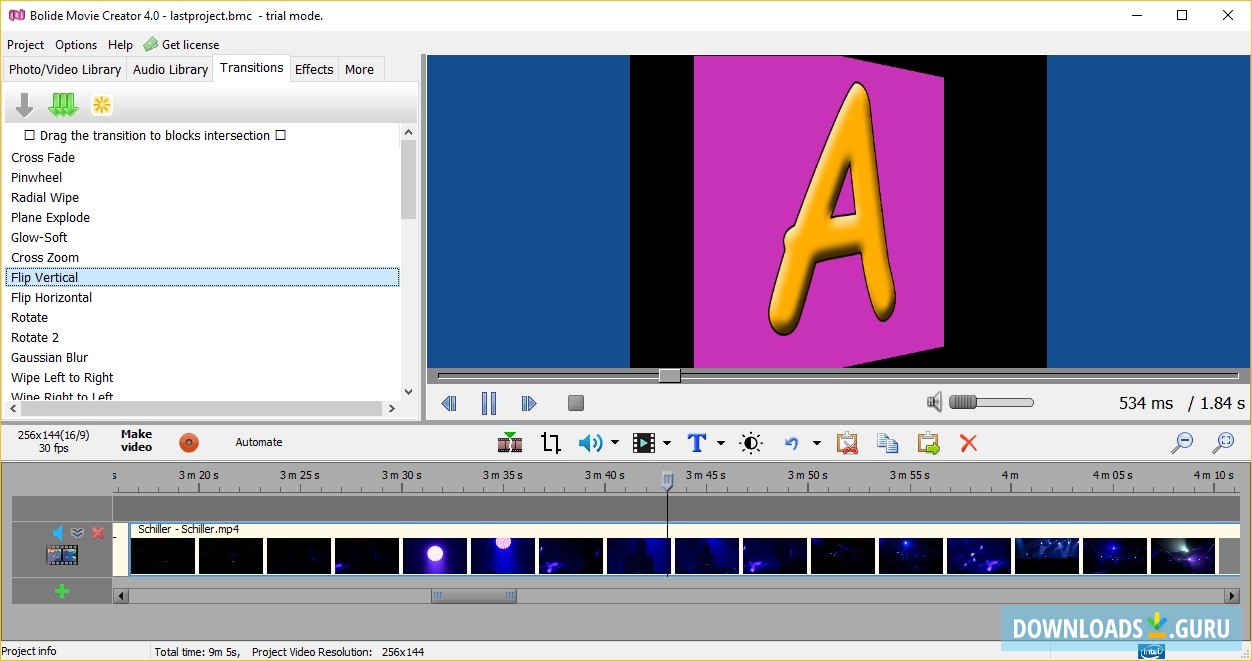Screen dimensions: 1252x661
Task: Pause the preview playback
Action: coord(489,403)
